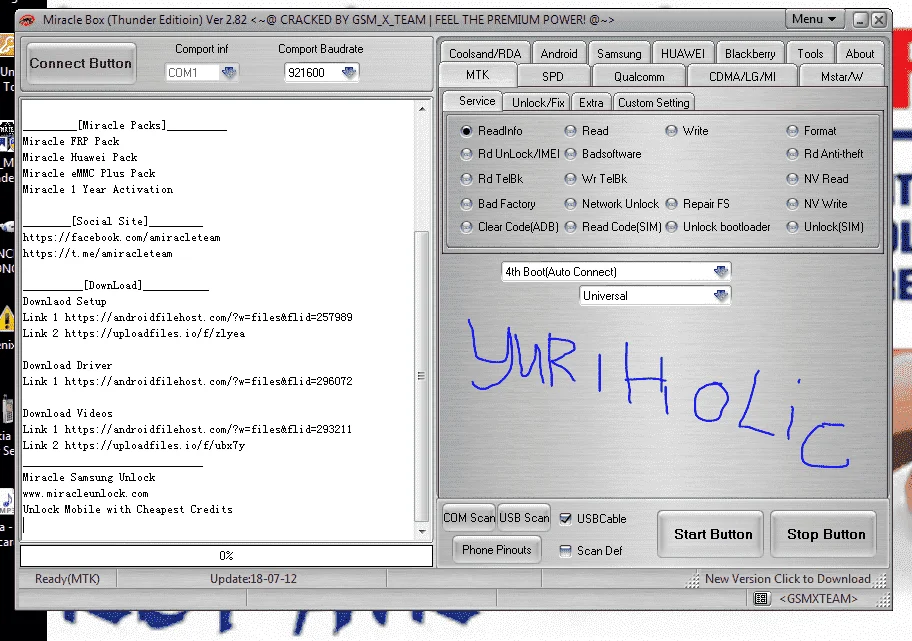Click the keyboard icon beside GSMXTEAM
This screenshot has width=912, height=641.
(x=761, y=599)
